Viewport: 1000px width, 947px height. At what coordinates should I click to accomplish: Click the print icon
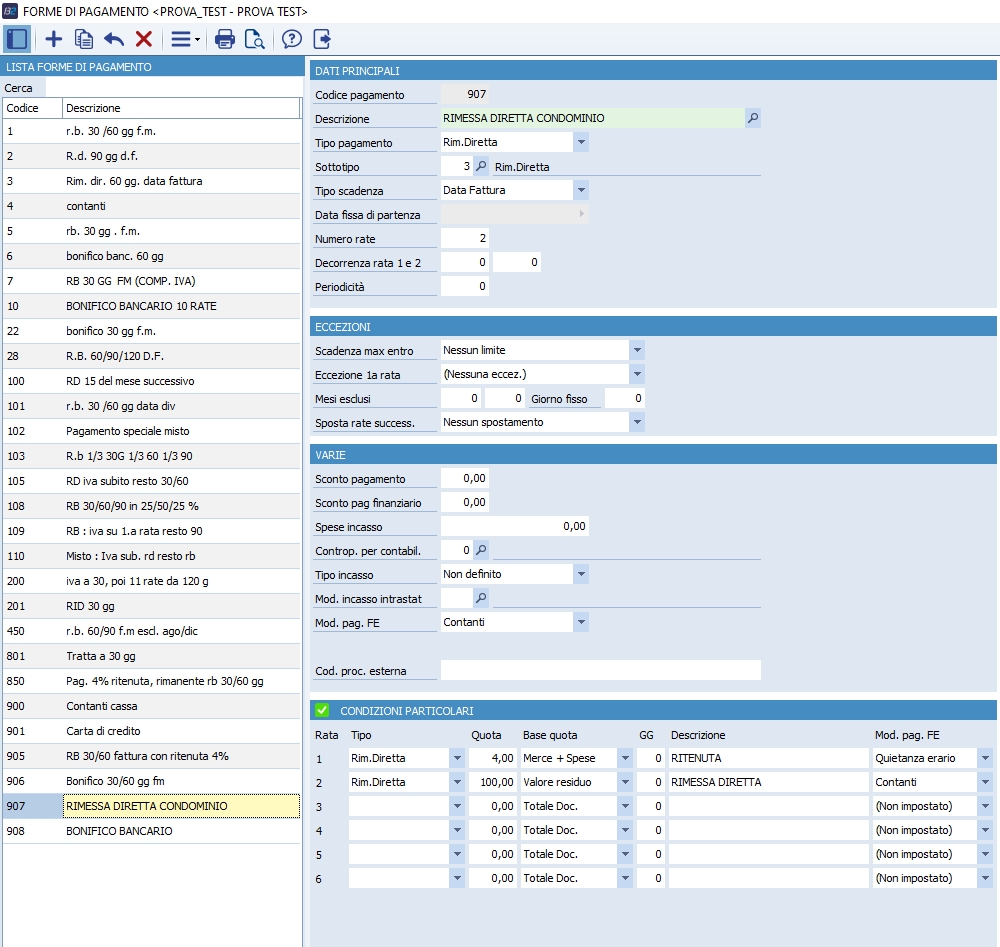225,39
